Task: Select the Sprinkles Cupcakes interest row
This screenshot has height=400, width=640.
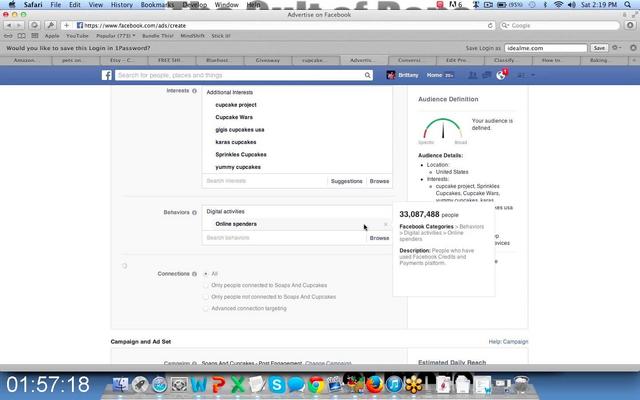Action: 297,155
